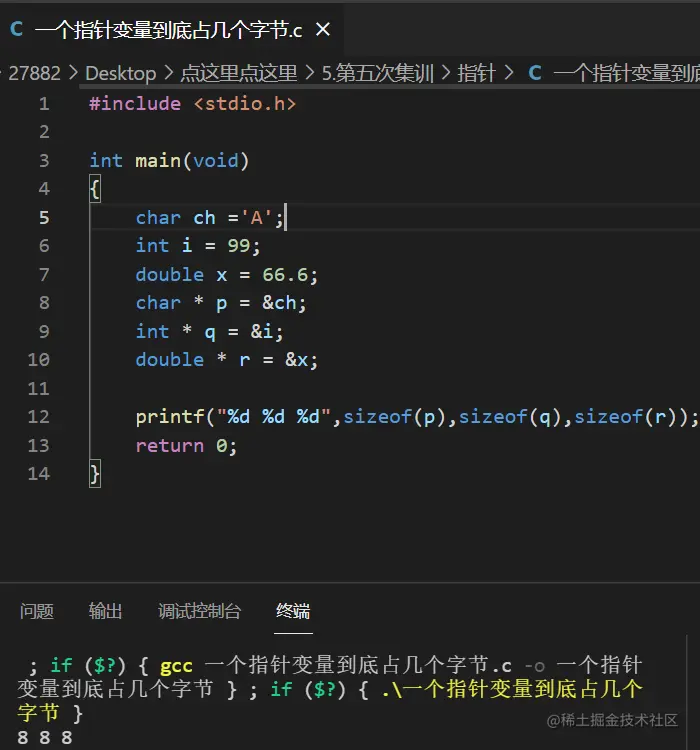
Task: Click the closing brace on line 14
Action: (x=95, y=474)
